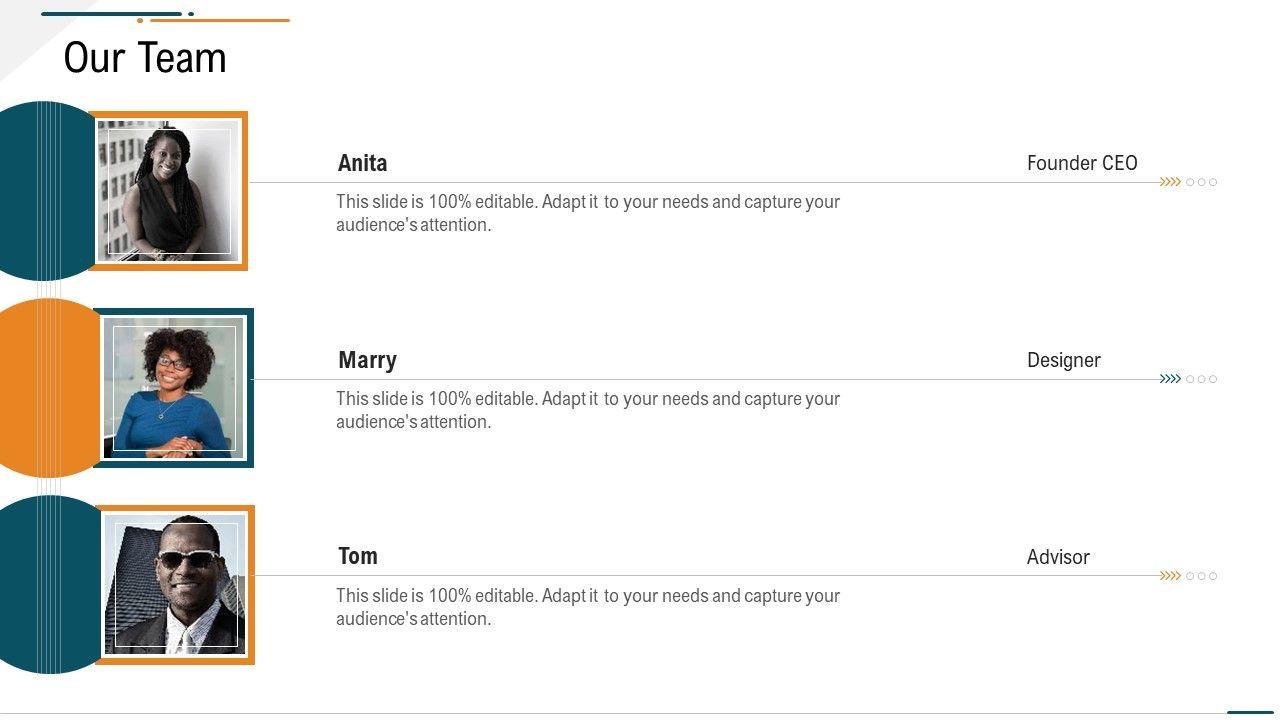Screen dimensions: 1280x720
Task: Select Marry's profile photo
Action: coord(174,388)
